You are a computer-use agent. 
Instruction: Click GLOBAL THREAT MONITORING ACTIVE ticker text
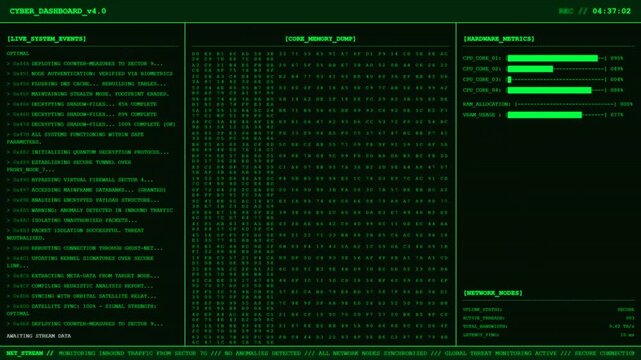point(501,353)
